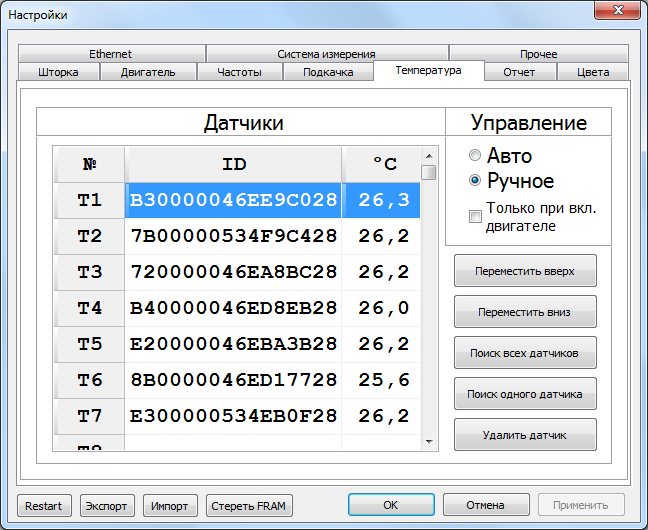Click the Переместить вверх button

point(525,271)
